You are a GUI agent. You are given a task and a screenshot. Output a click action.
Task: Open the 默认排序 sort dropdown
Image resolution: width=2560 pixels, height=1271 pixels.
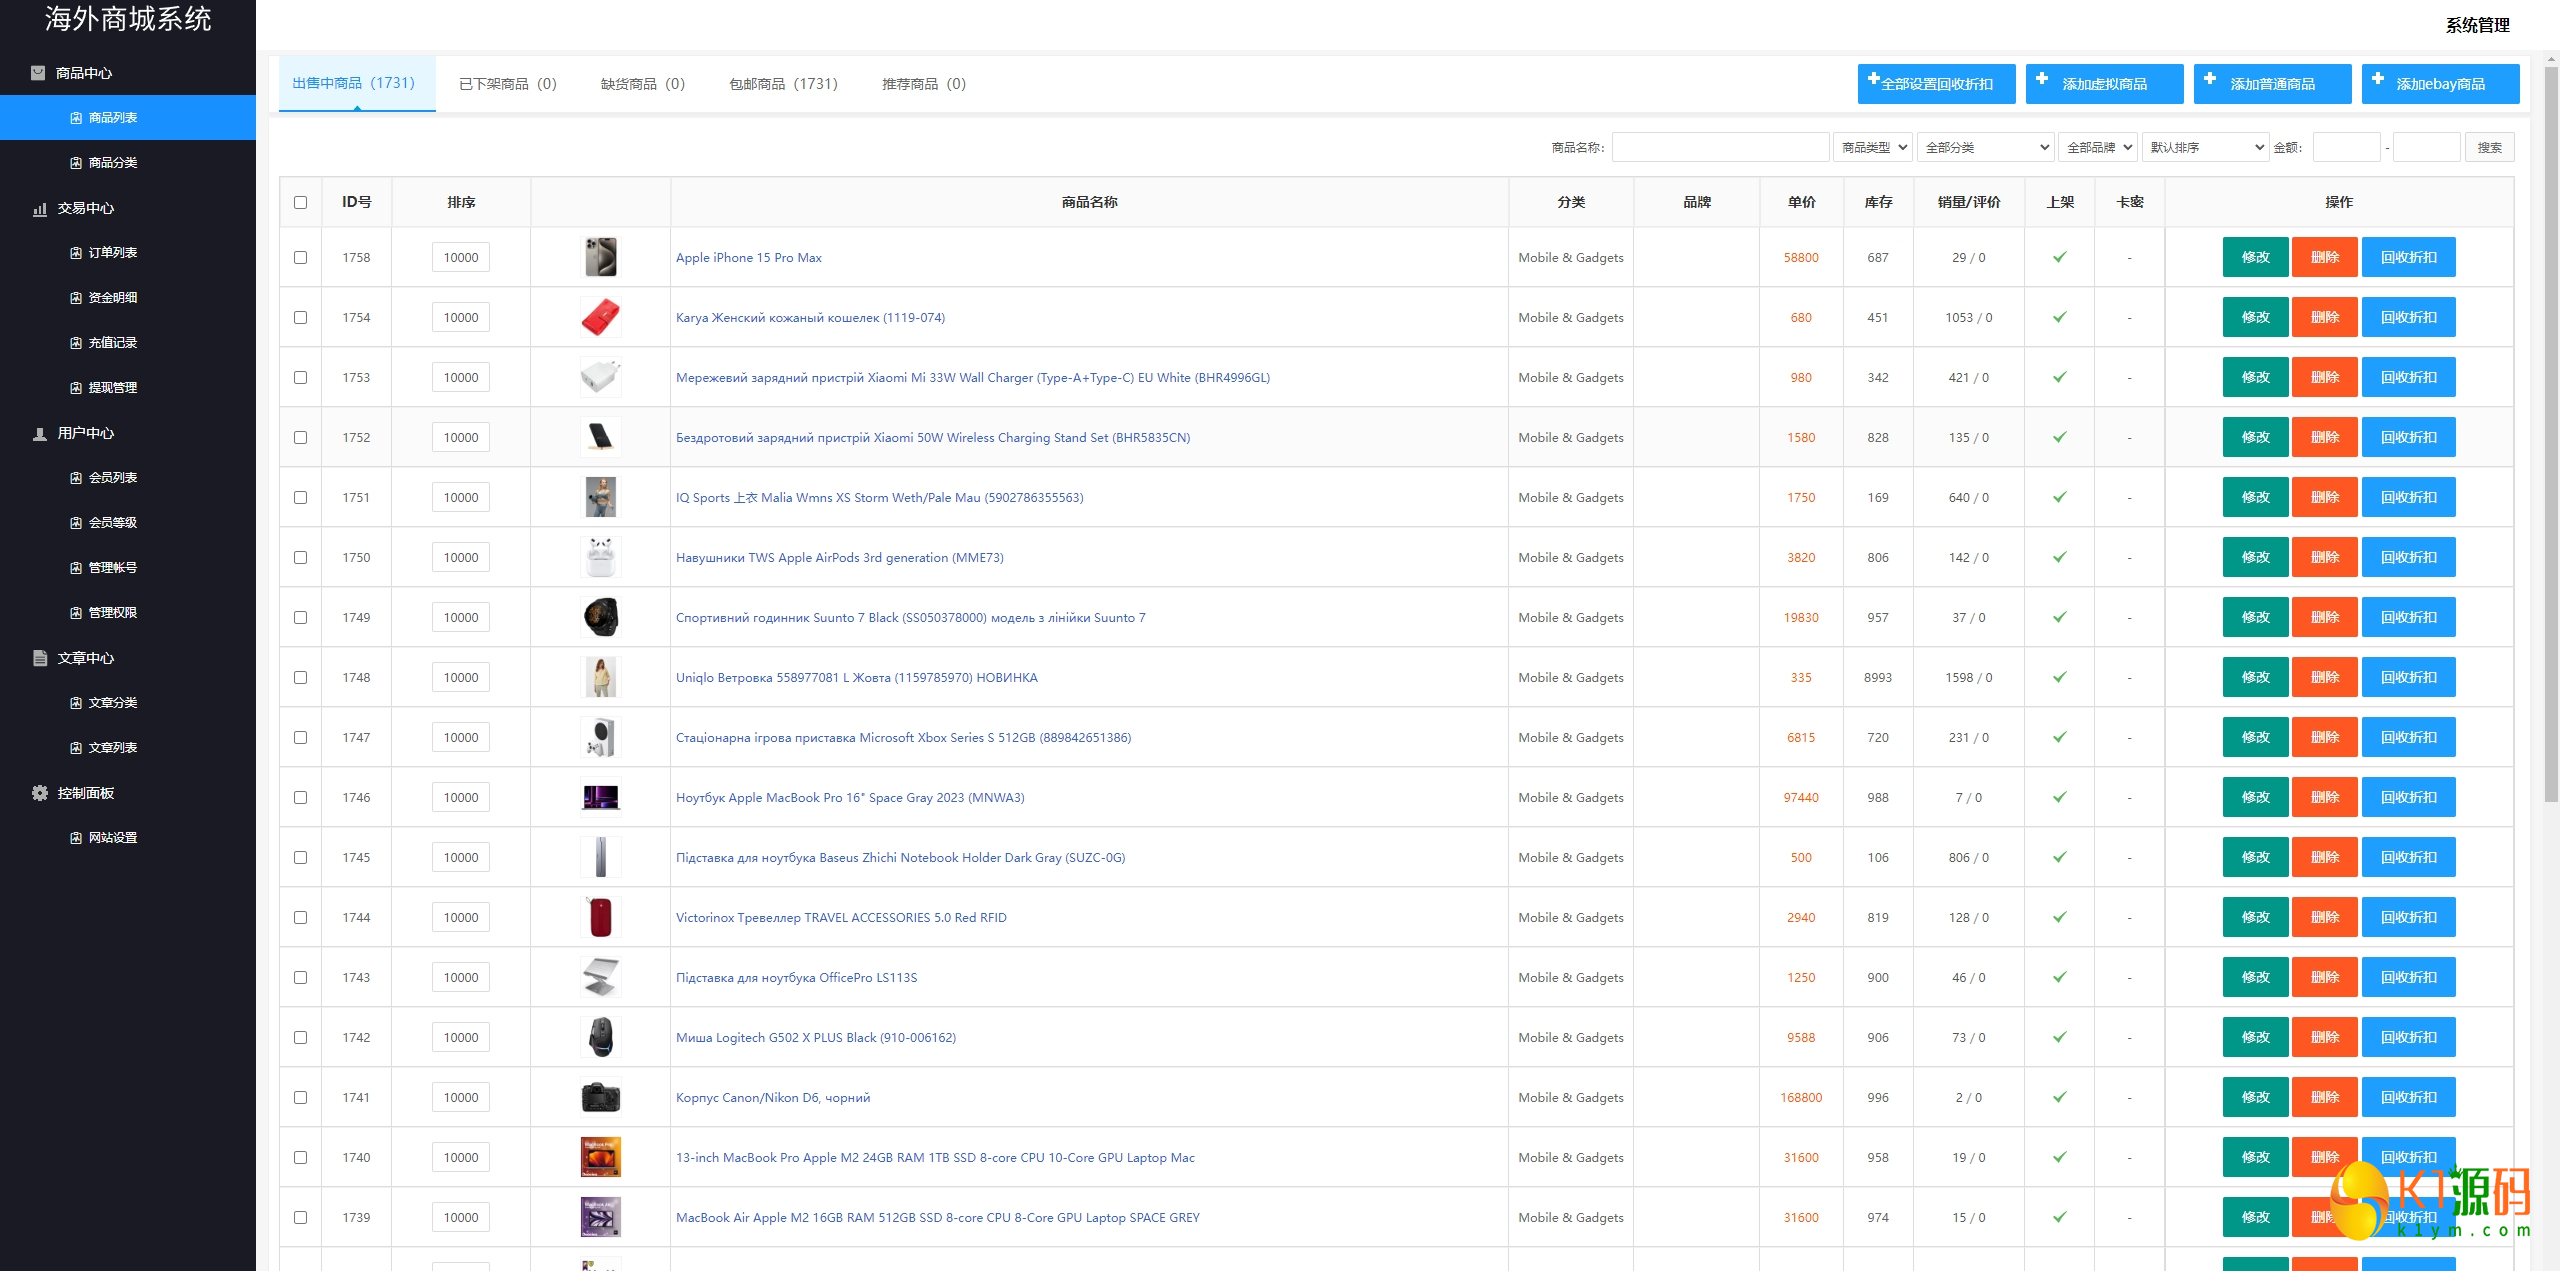pos(2205,147)
